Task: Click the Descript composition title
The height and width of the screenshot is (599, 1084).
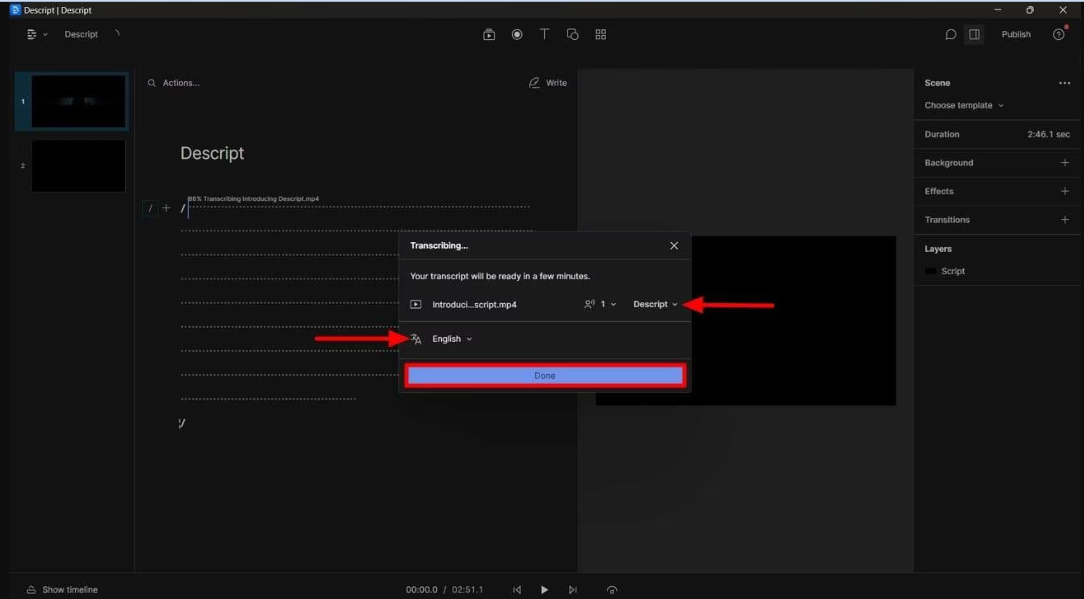Action: tap(212, 154)
